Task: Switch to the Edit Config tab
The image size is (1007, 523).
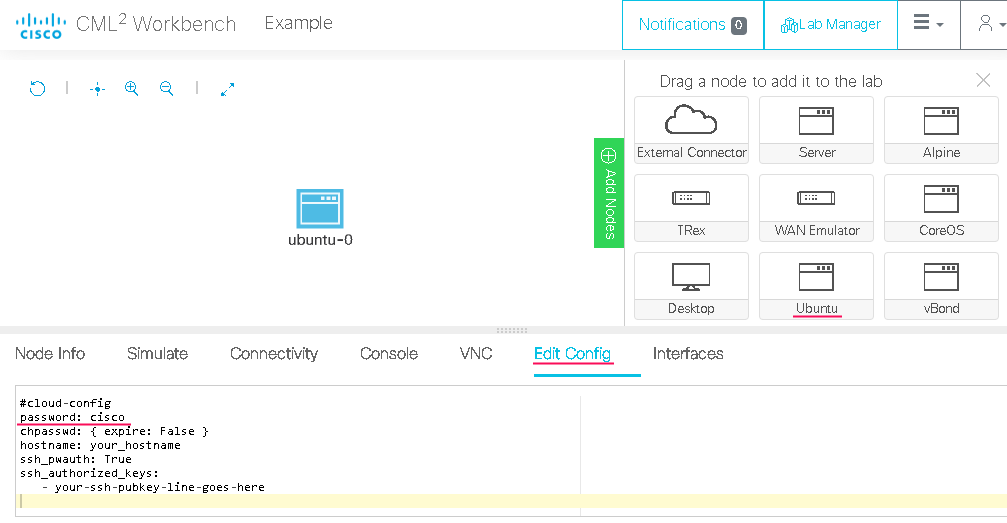Action: point(572,354)
